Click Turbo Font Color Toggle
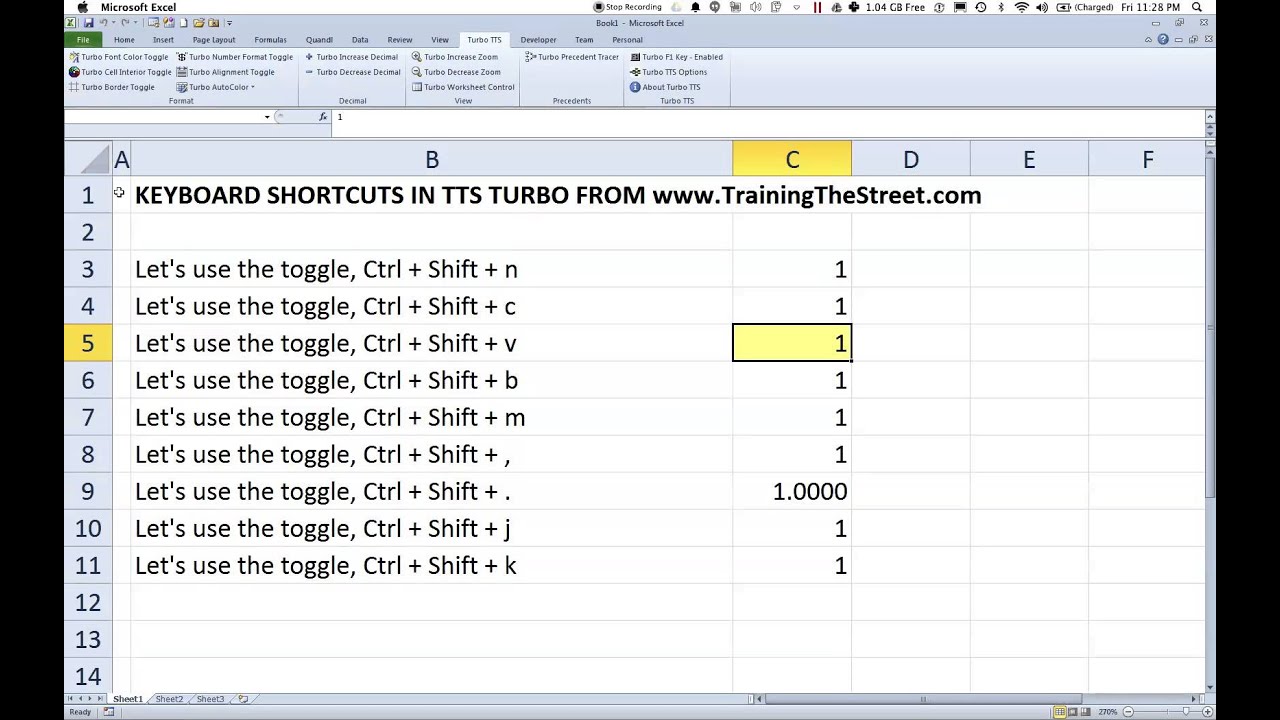1280x720 pixels. click(118, 57)
